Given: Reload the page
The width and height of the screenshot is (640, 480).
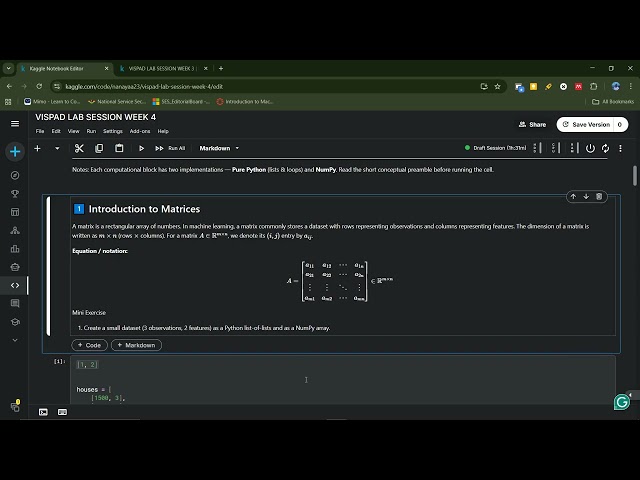Looking at the screenshot, I should (39, 87).
